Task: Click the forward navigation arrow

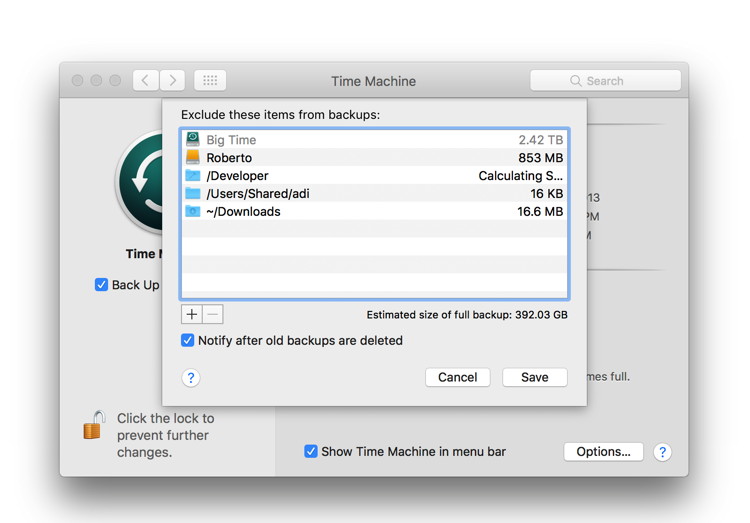Action: 173,80
